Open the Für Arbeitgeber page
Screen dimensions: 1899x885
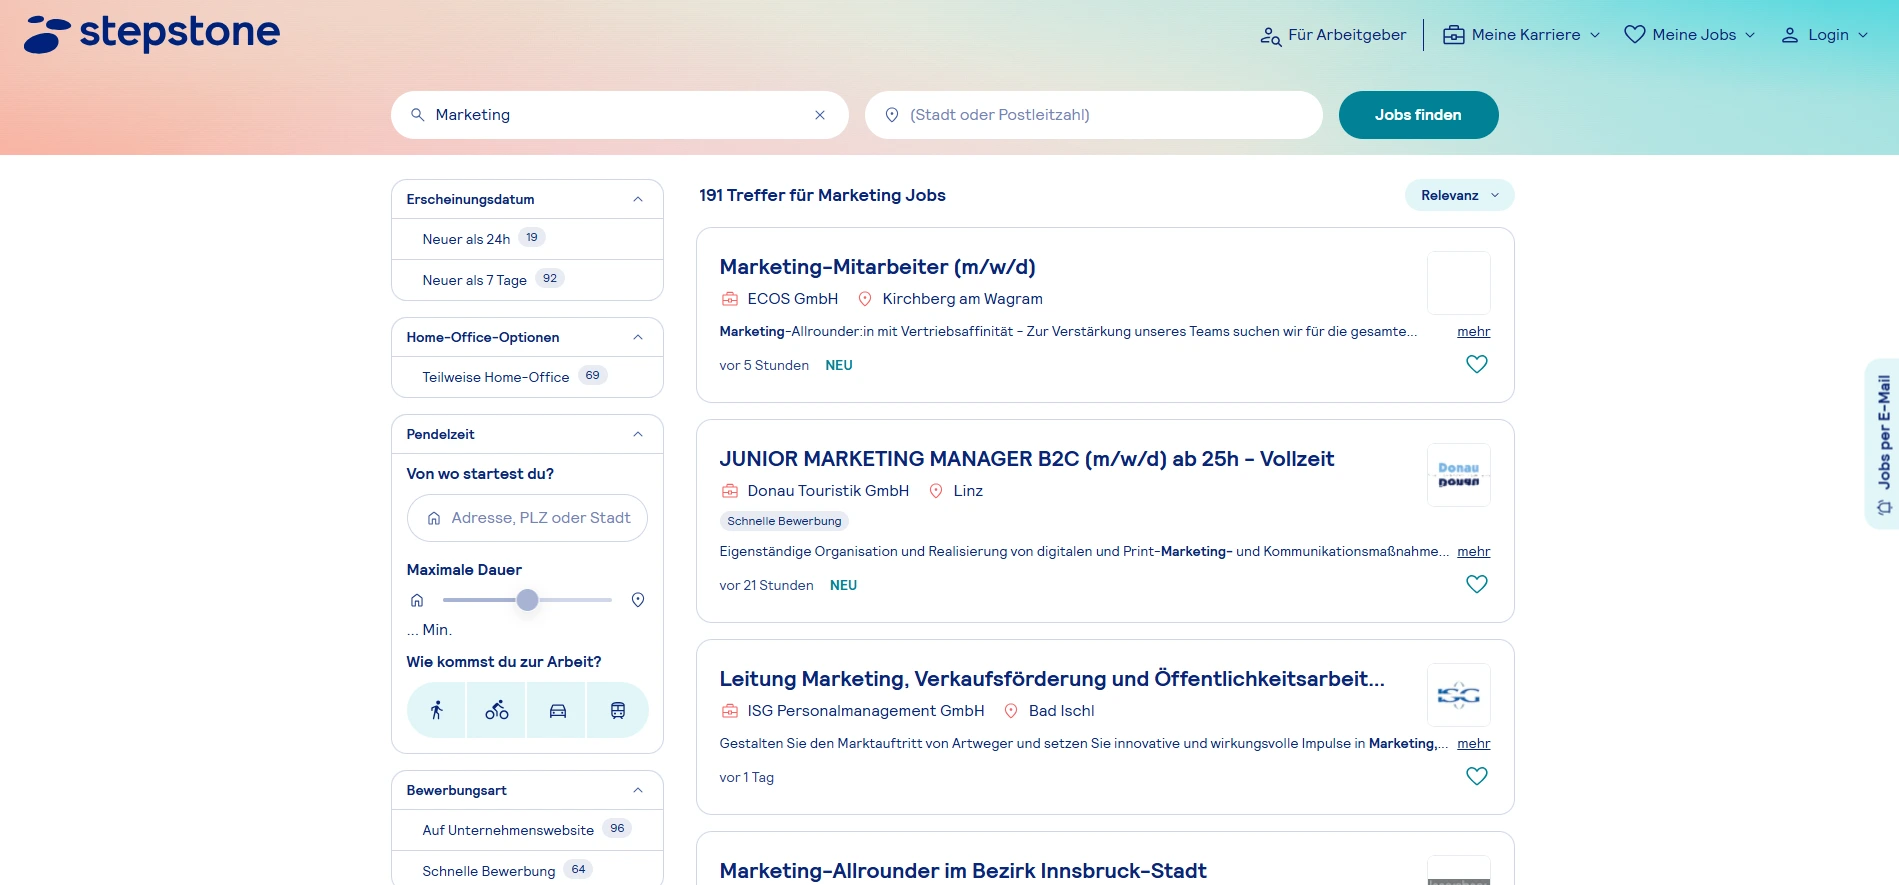coord(1333,35)
